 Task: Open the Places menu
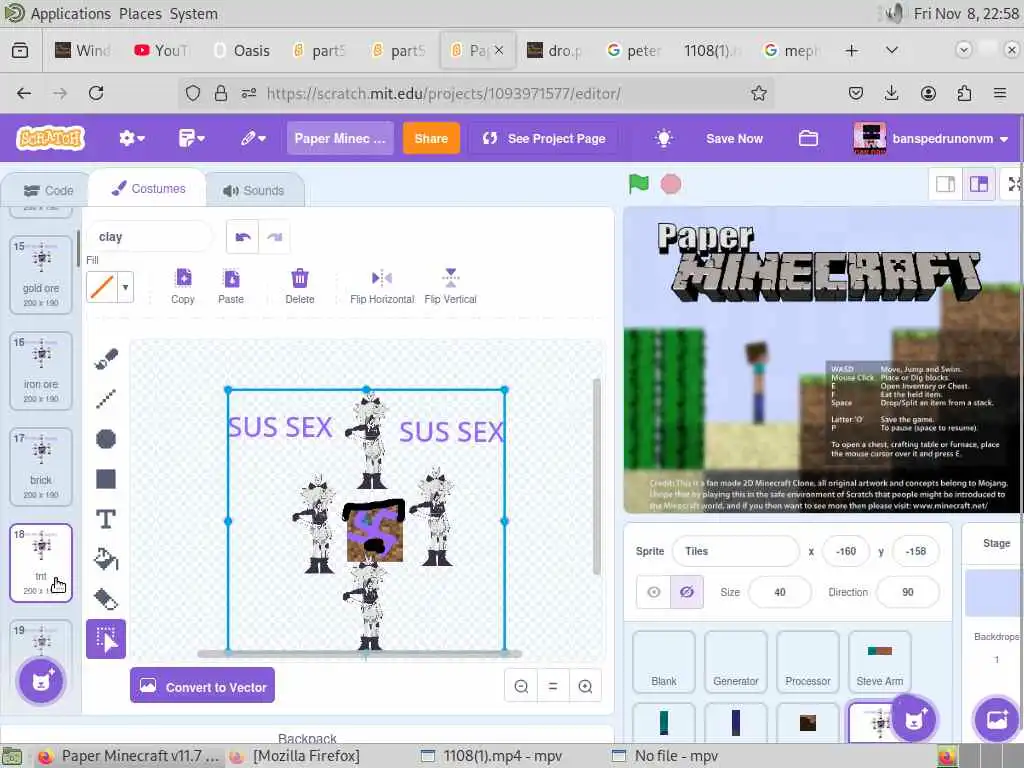pos(140,14)
